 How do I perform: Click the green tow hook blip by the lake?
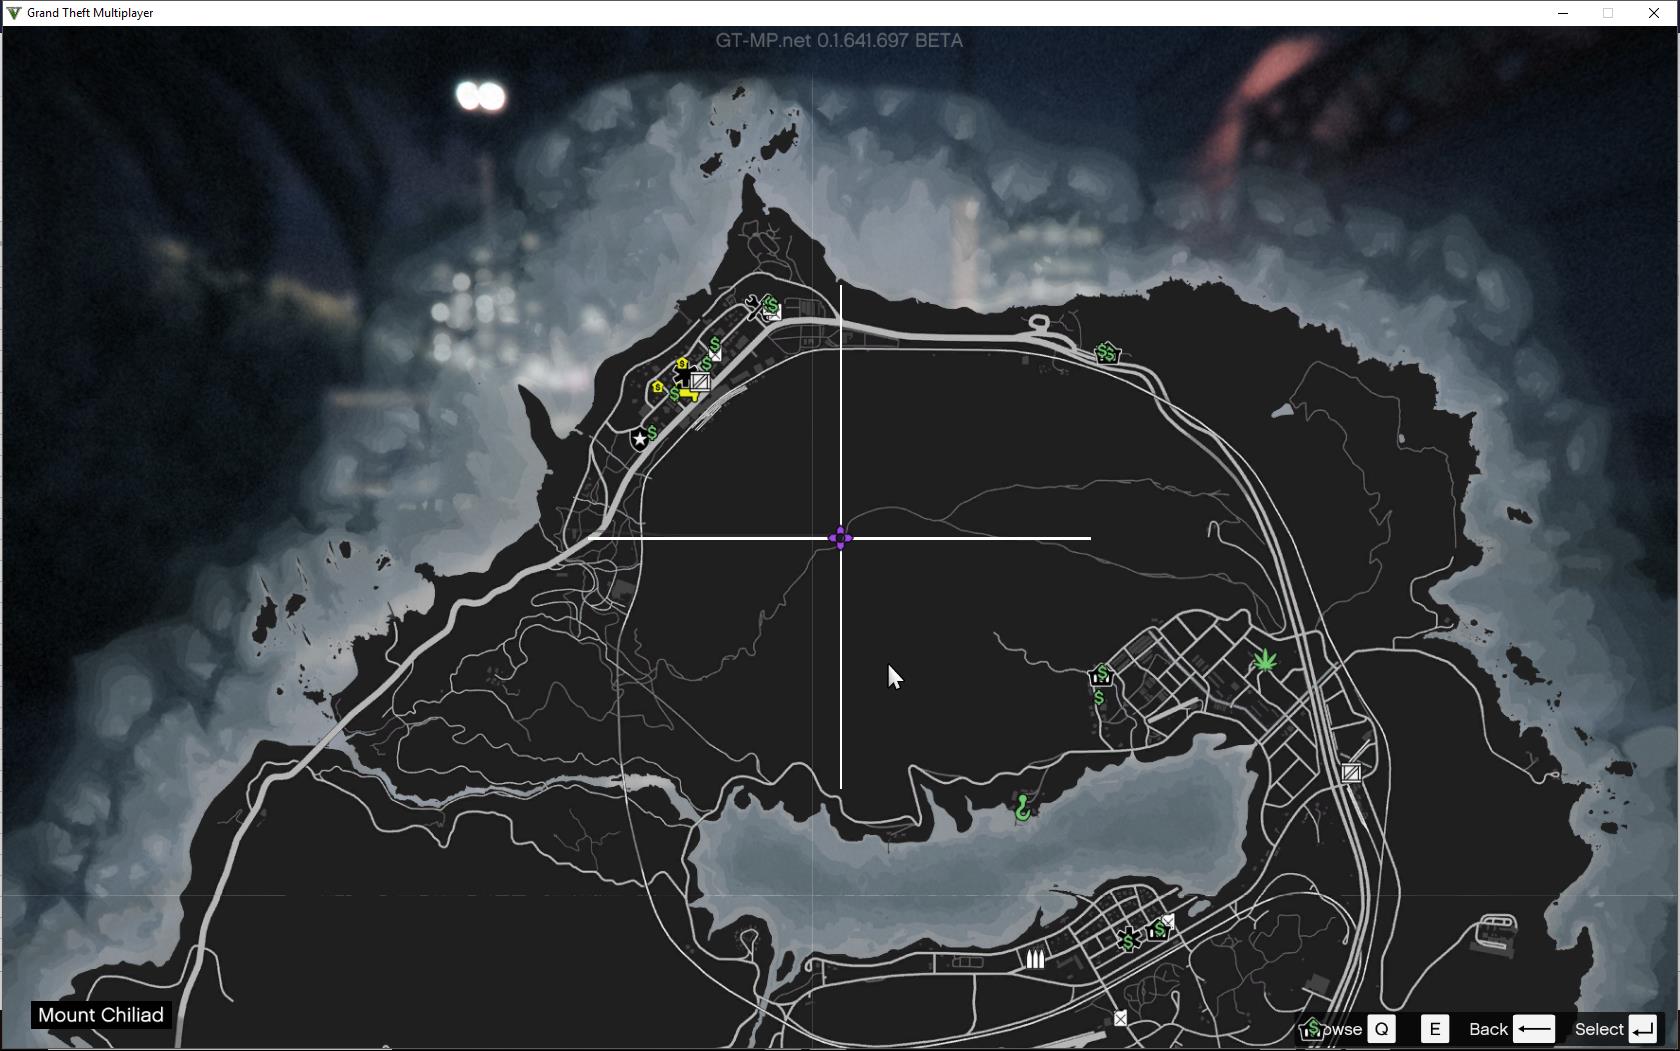[1022, 807]
